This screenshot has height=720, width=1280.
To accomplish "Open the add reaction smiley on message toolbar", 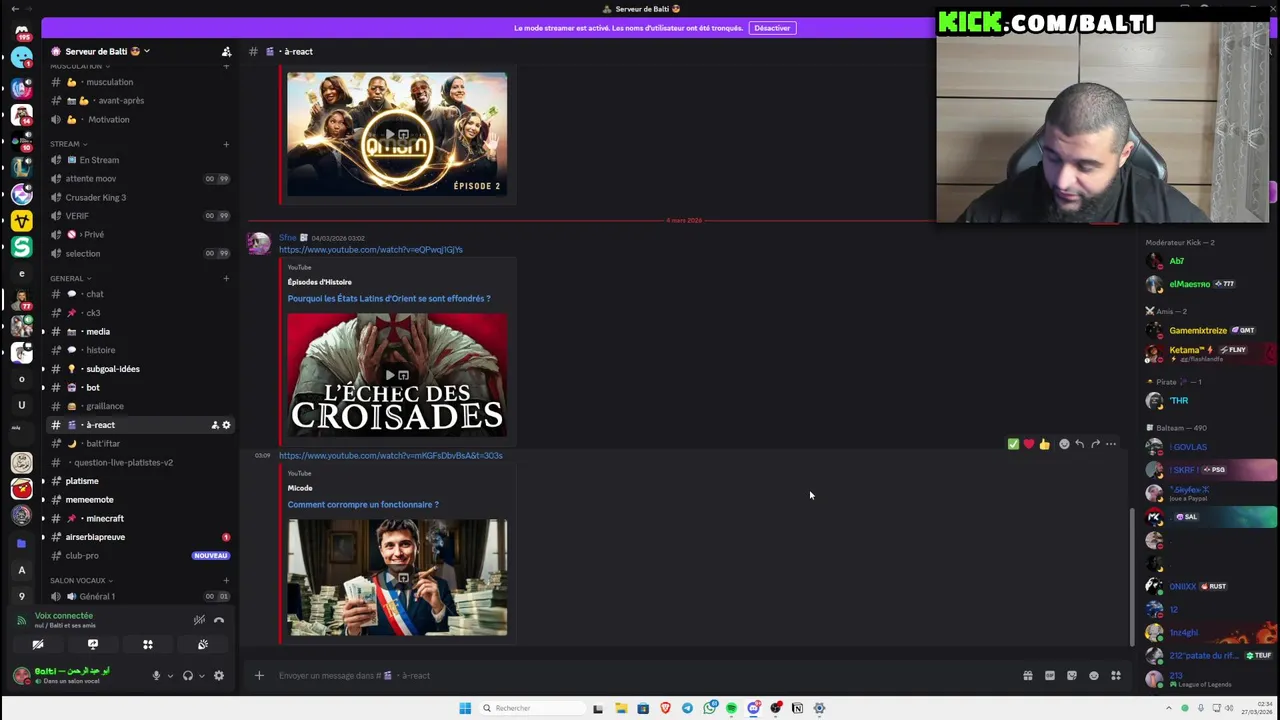I will tap(1064, 444).
